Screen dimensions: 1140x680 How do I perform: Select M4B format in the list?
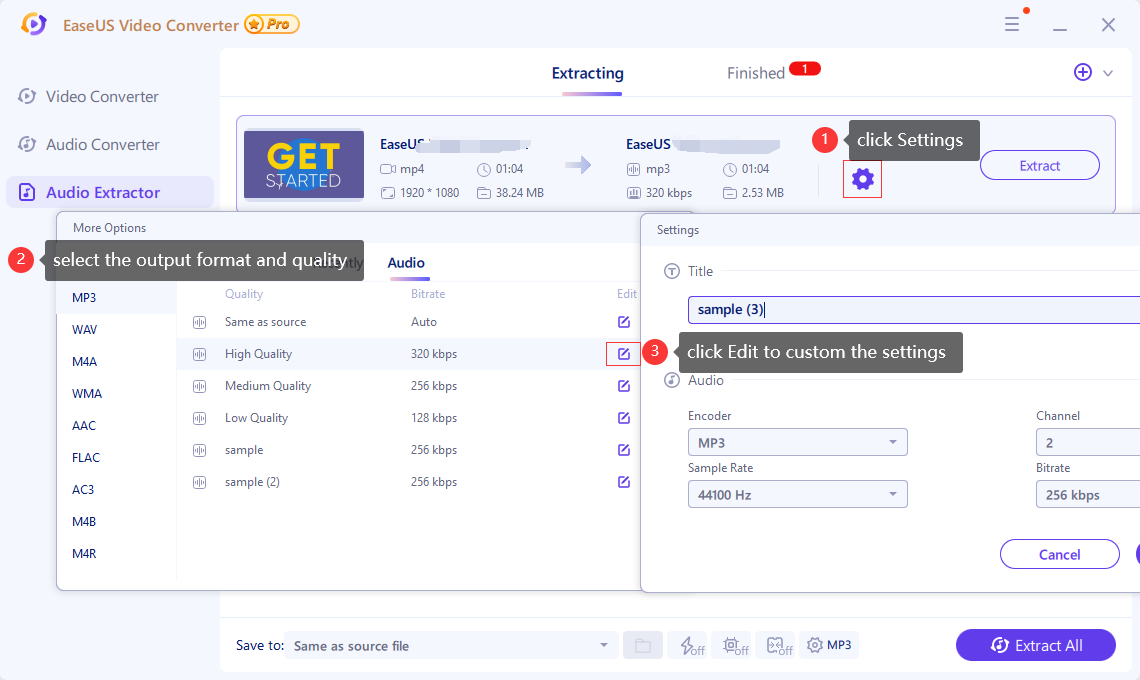tap(116, 521)
